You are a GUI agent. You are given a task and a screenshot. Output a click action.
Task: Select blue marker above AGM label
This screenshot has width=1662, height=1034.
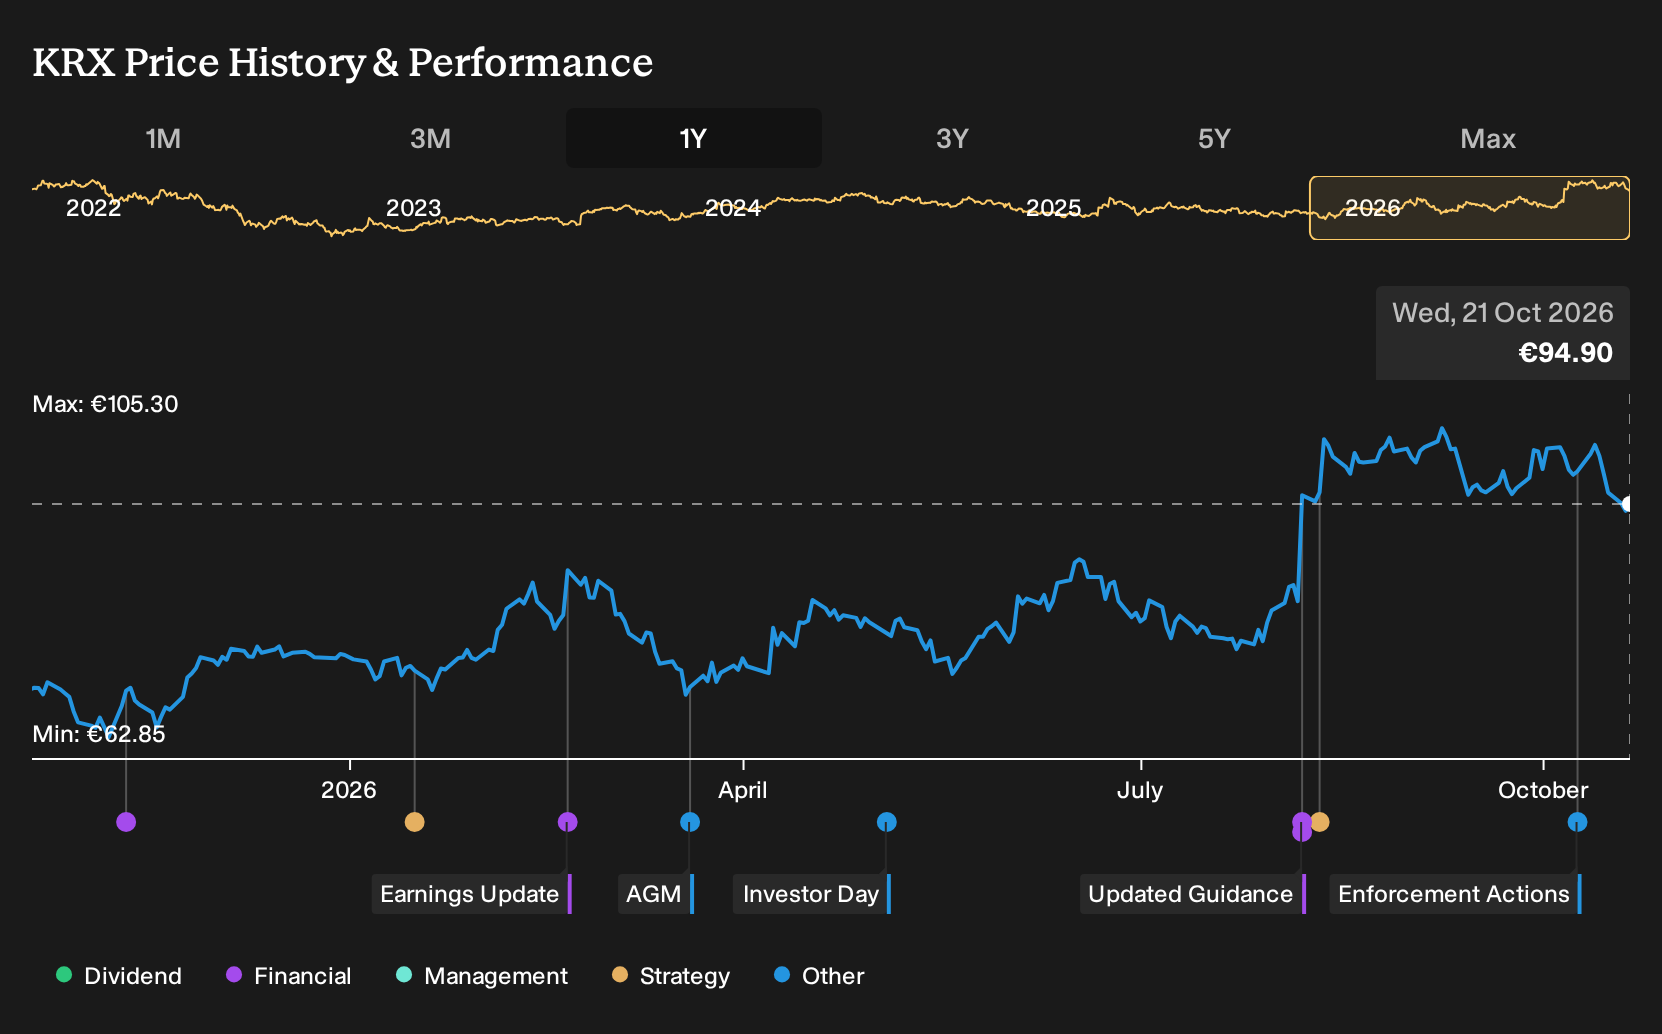click(x=690, y=822)
